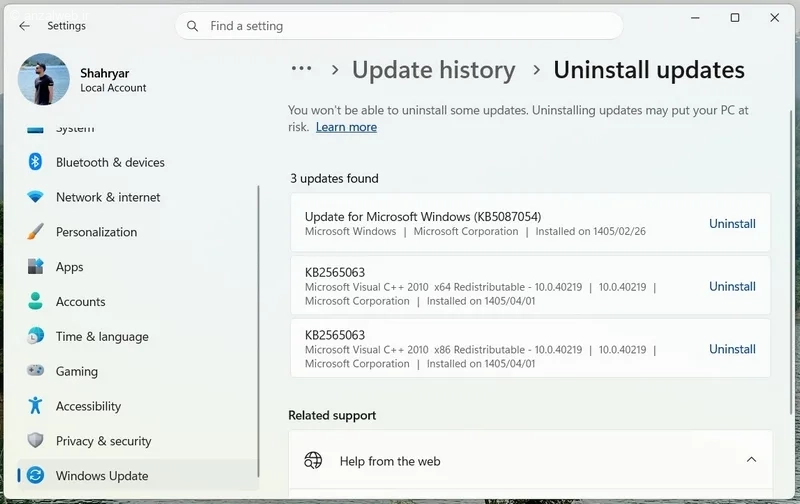Click the search magnifier icon
Image resolution: width=800 pixels, height=504 pixels.
point(192,26)
